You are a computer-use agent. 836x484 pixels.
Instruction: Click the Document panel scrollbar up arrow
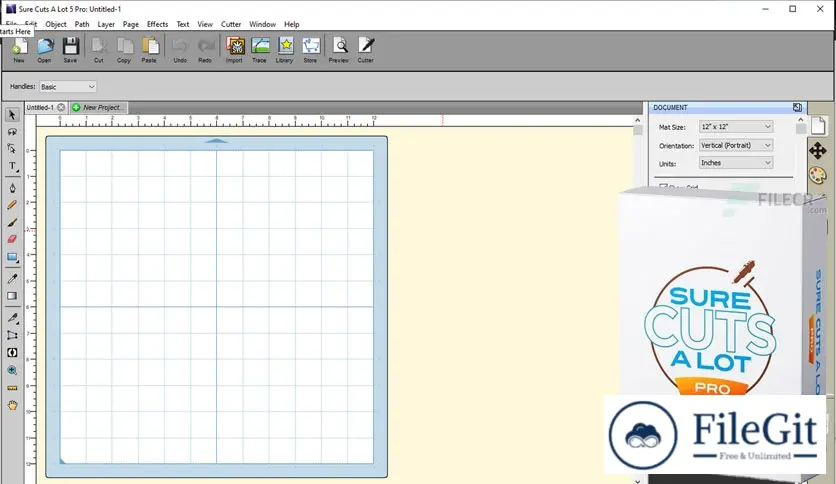[800, 120]
